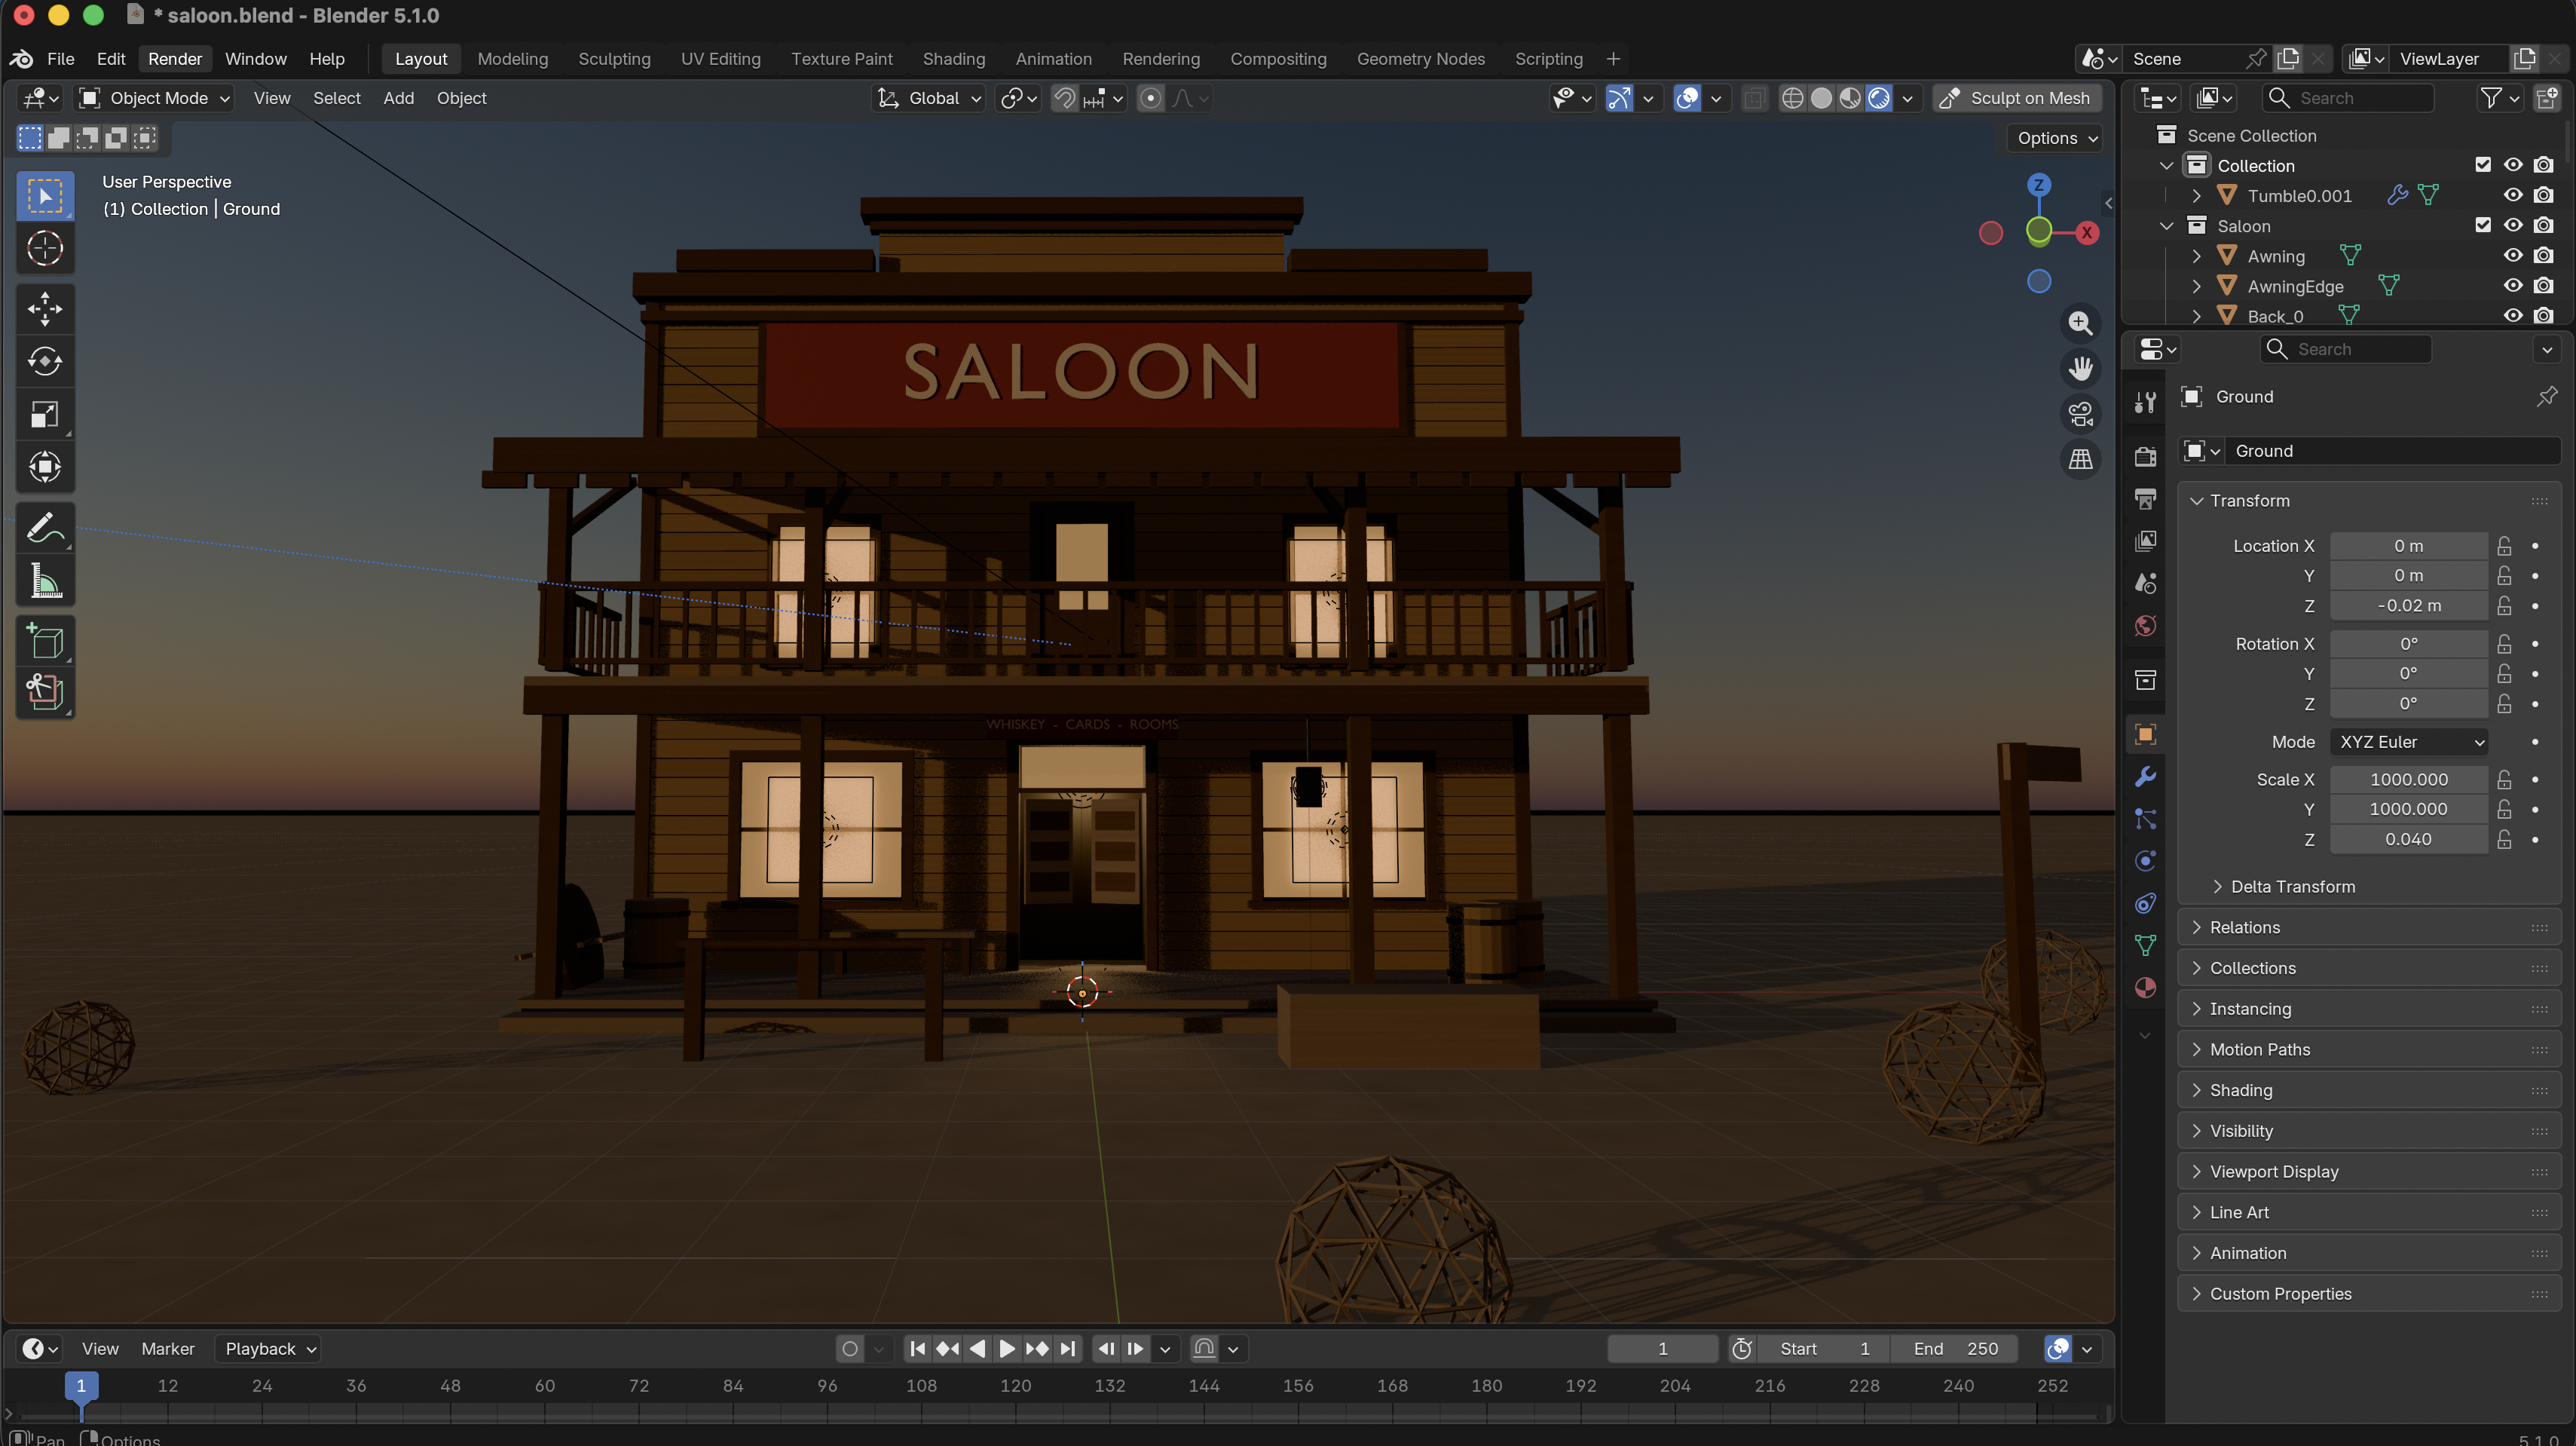Screen dimensions: 2576x1446
Task: Expand the Viewport Display panel
Action: [2368, 1172]
